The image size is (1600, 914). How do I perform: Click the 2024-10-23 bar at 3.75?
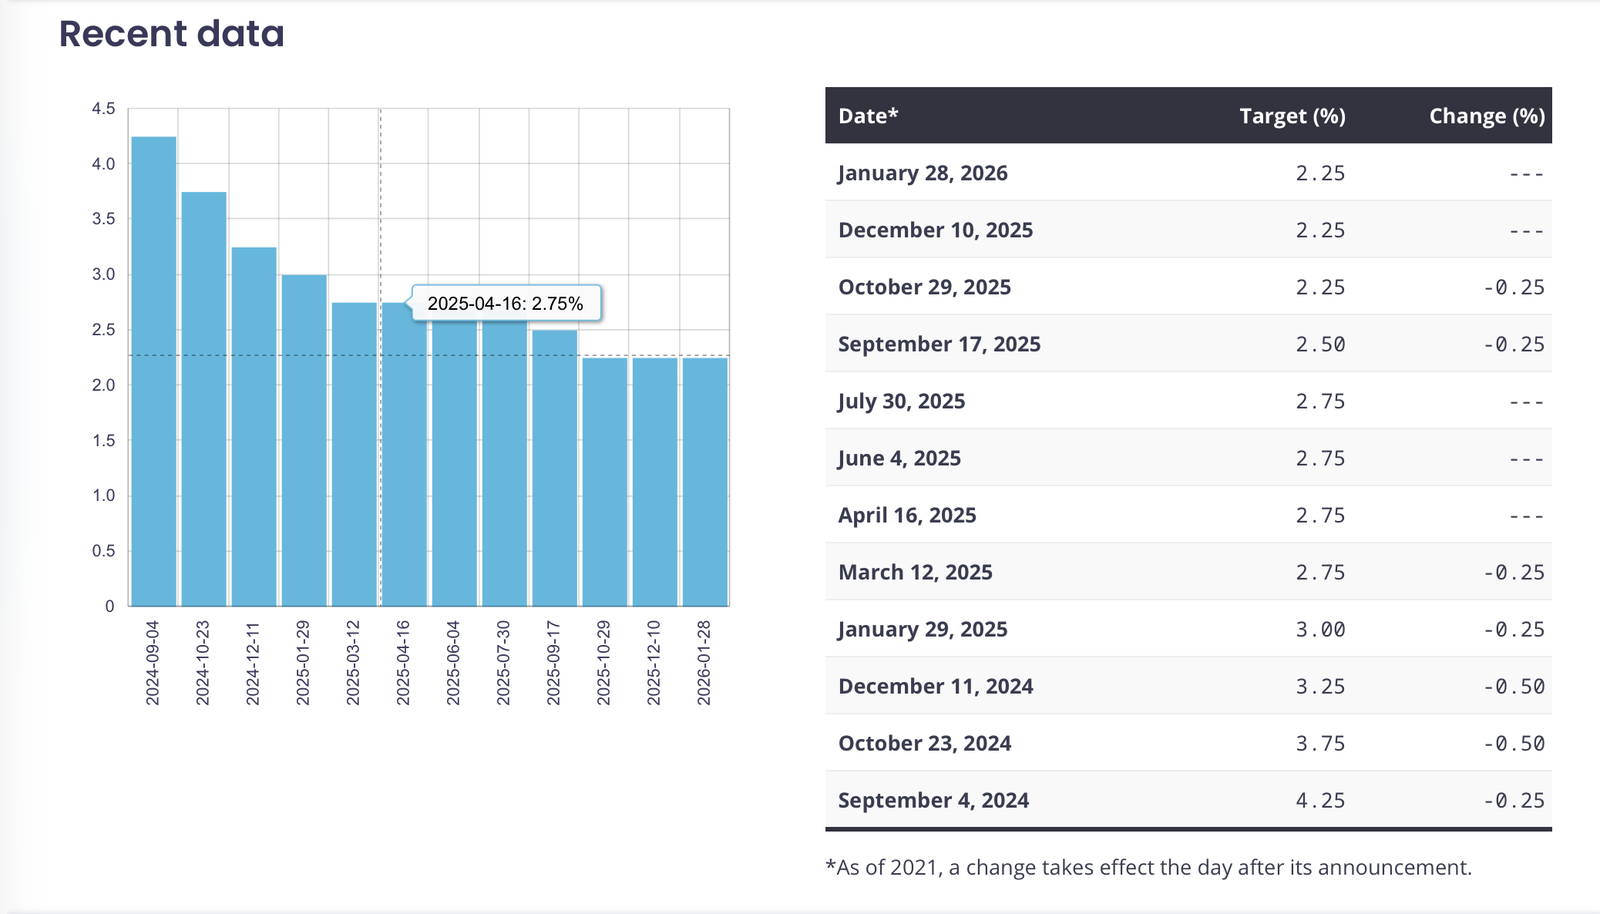coord(204,399)
